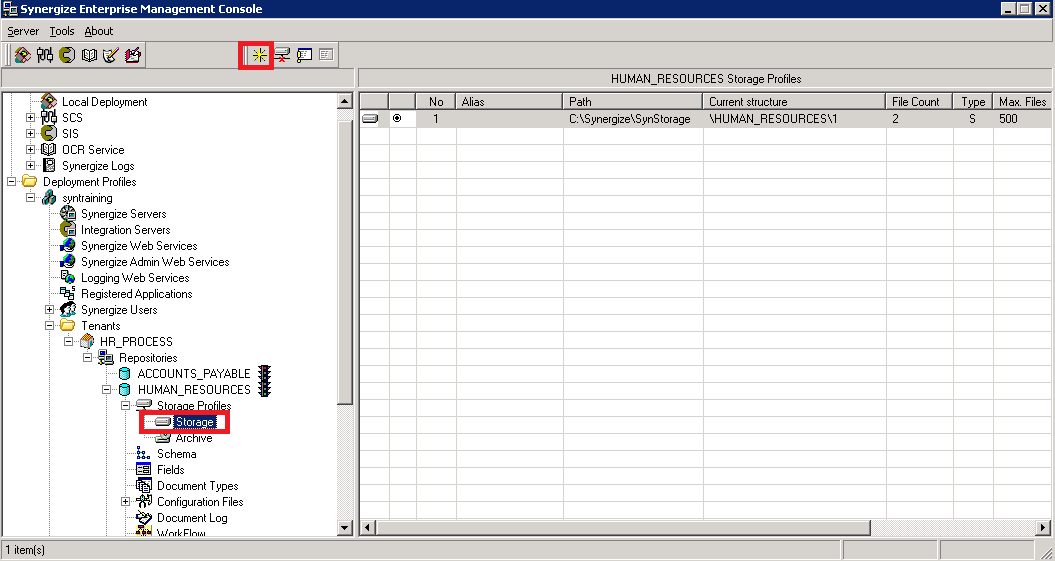Click the Archive storage profile icon

[x=163, y=438]
